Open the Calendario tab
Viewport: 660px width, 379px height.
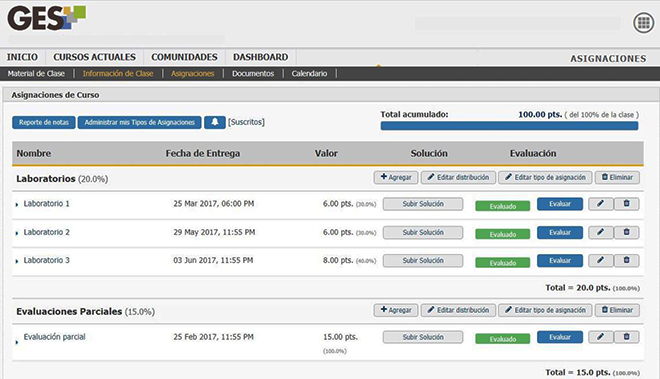coord(309,74)
